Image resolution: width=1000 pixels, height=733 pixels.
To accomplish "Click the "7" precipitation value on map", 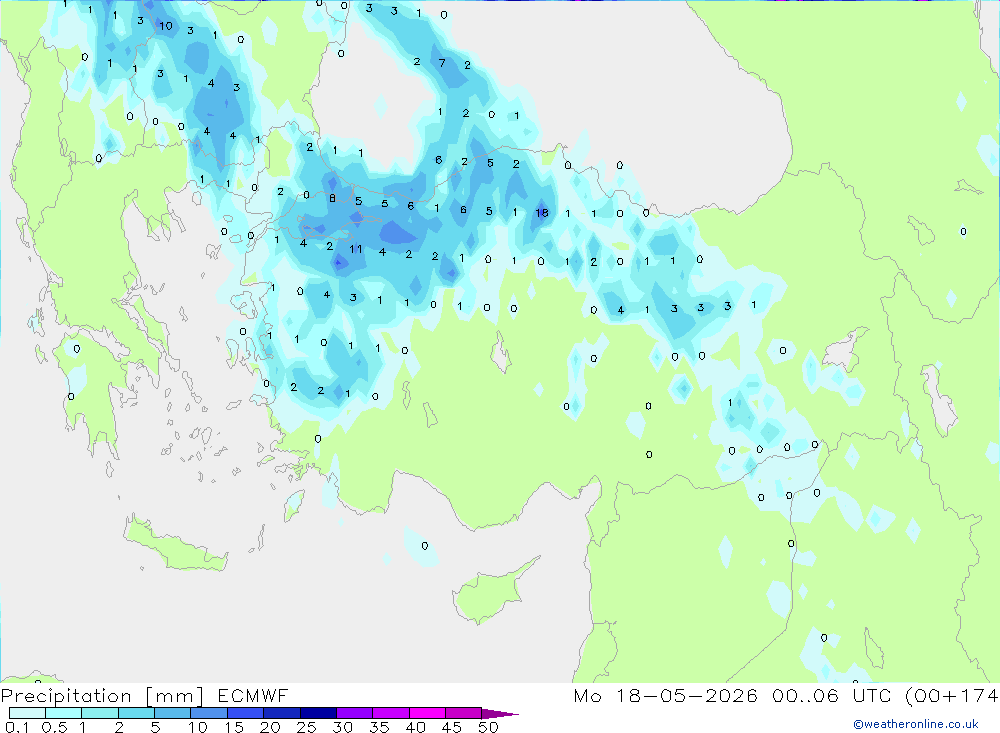I will [x=442, y=63].
